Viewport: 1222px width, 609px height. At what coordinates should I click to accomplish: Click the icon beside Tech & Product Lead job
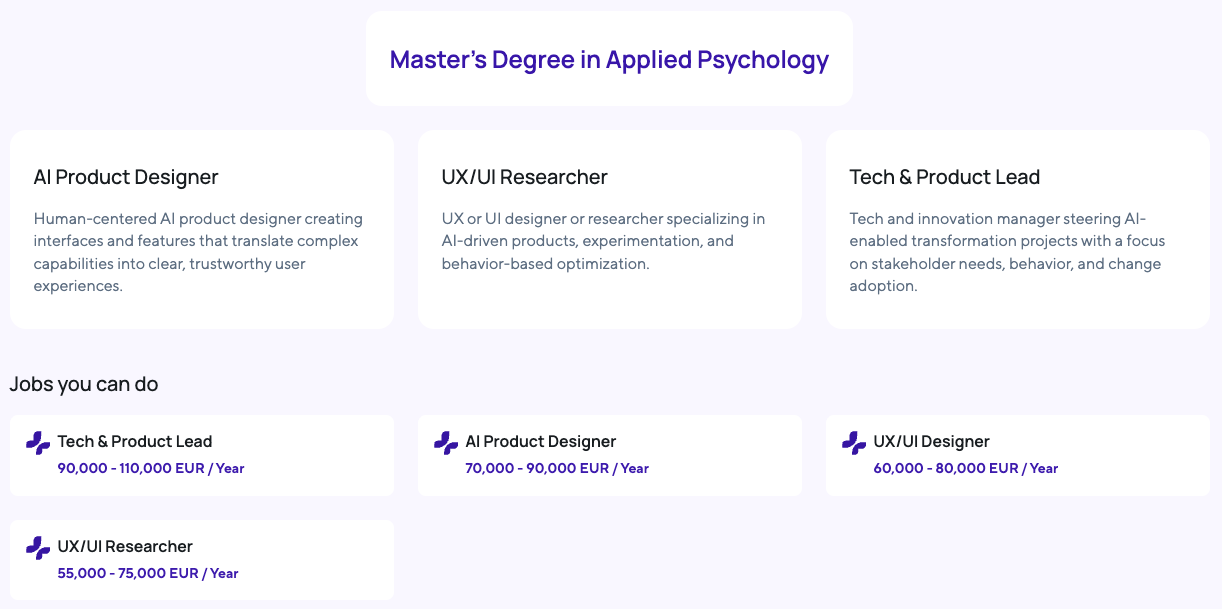[x=38, y=443]
